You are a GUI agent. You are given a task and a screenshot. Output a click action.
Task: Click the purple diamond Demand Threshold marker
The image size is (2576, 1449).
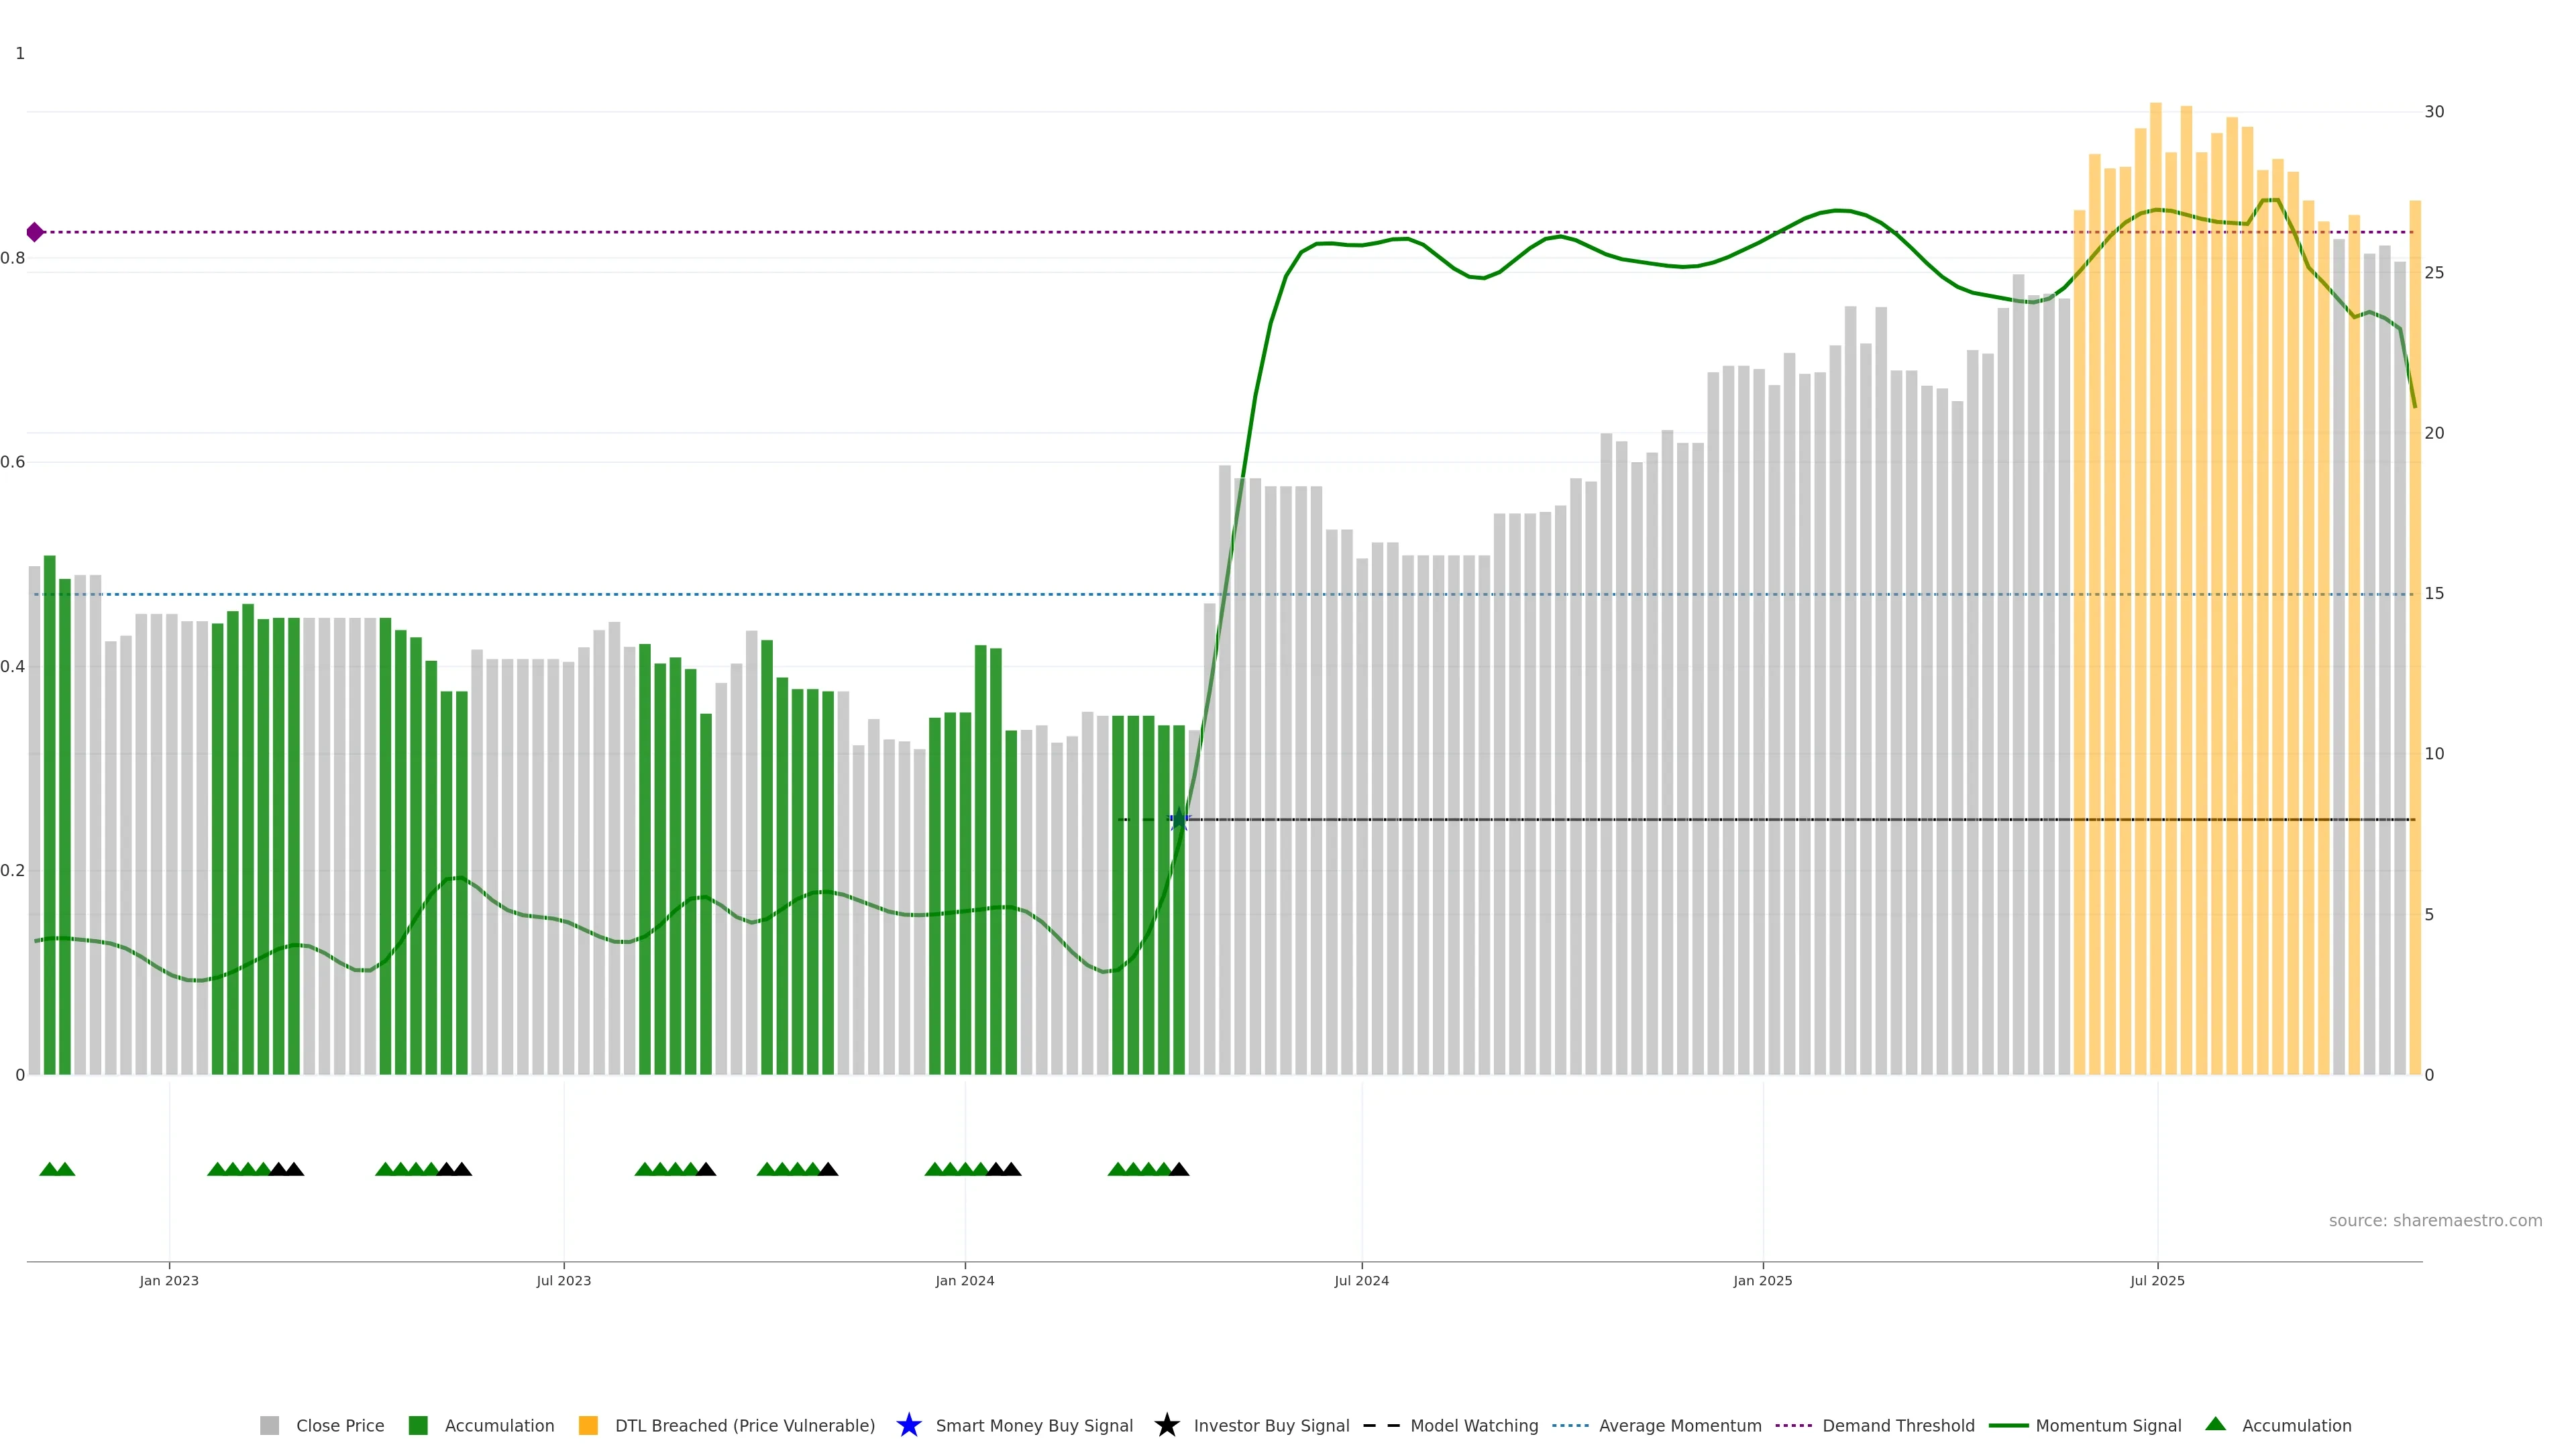35,232
